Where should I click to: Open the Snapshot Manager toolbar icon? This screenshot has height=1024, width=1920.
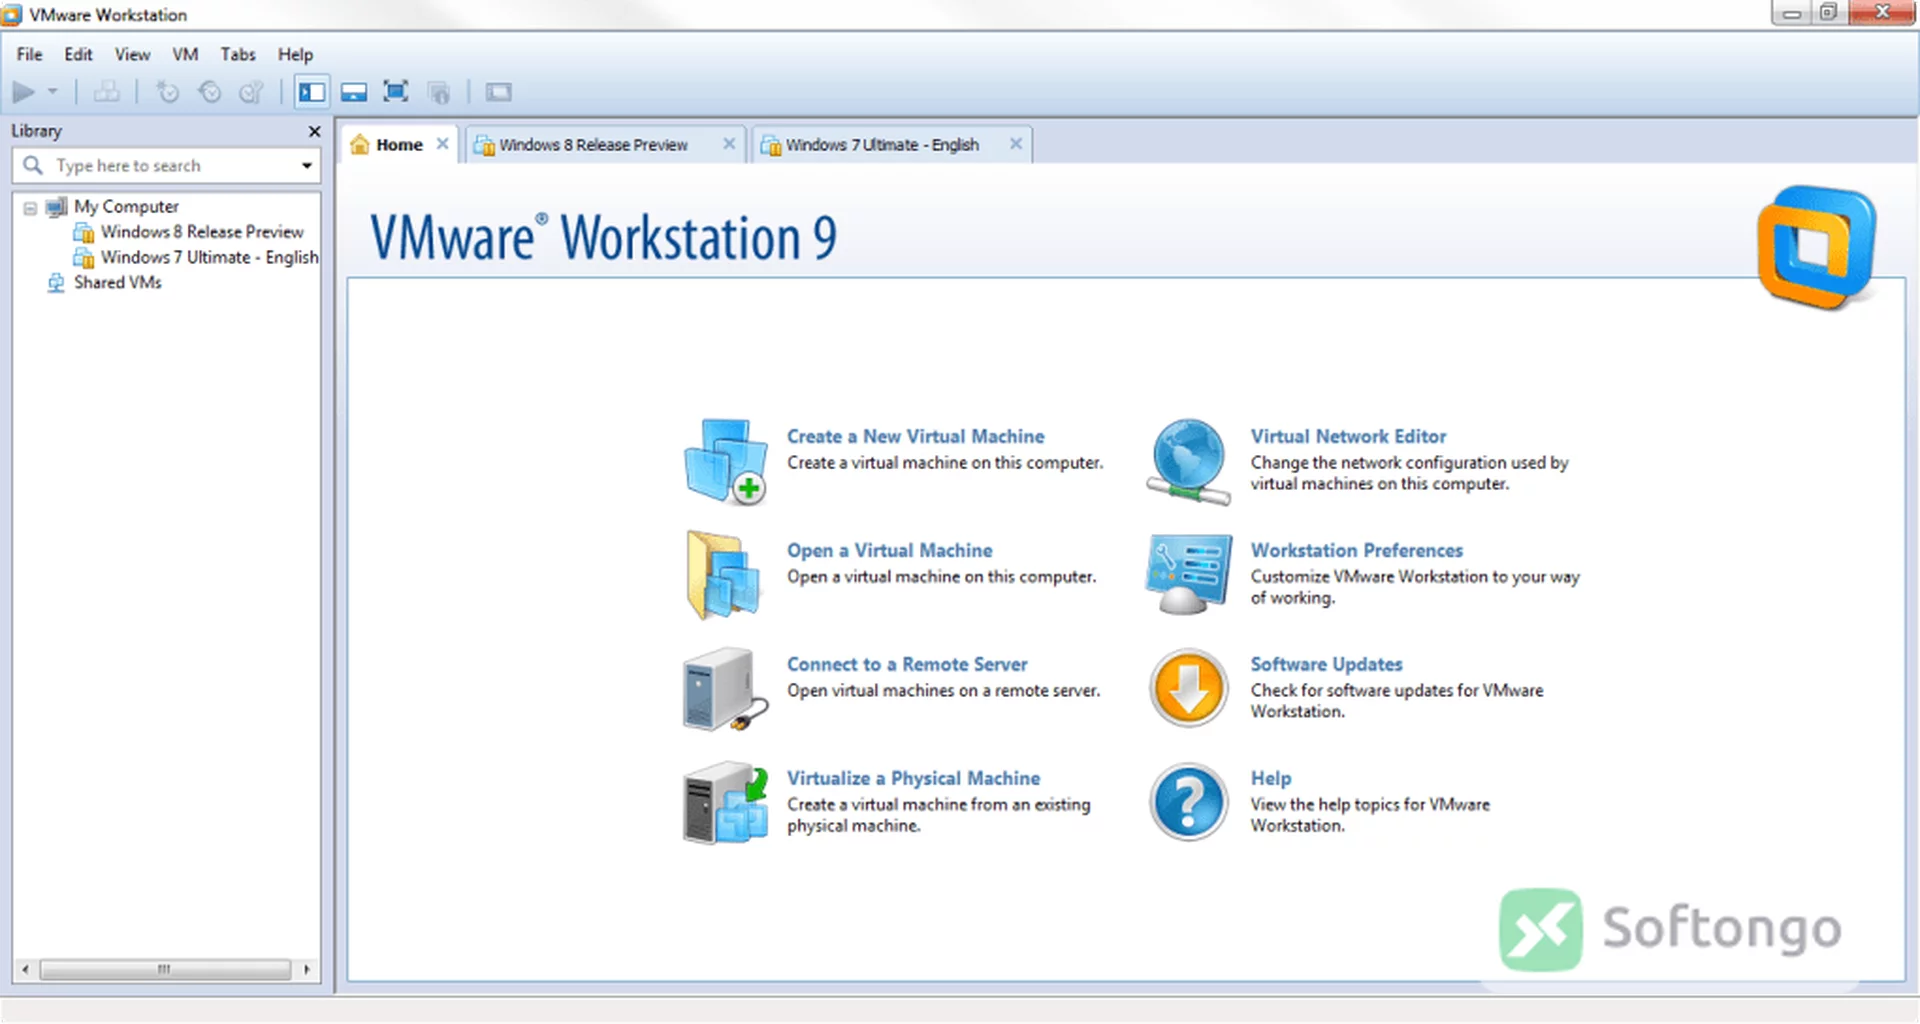coord(251,92)
